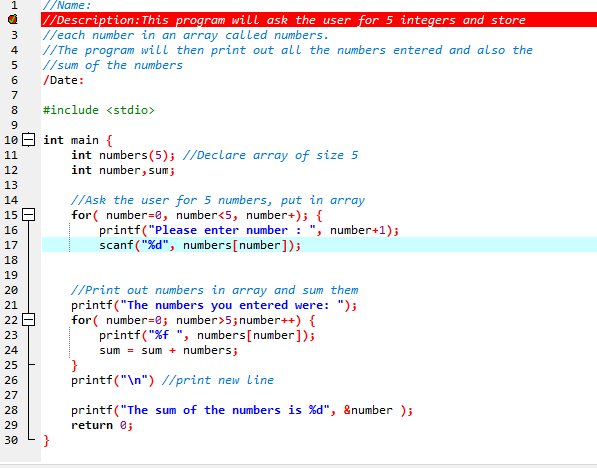
Task: Click the '//Ask the user for 5 numbers' comment
Action: coord(218,200)
